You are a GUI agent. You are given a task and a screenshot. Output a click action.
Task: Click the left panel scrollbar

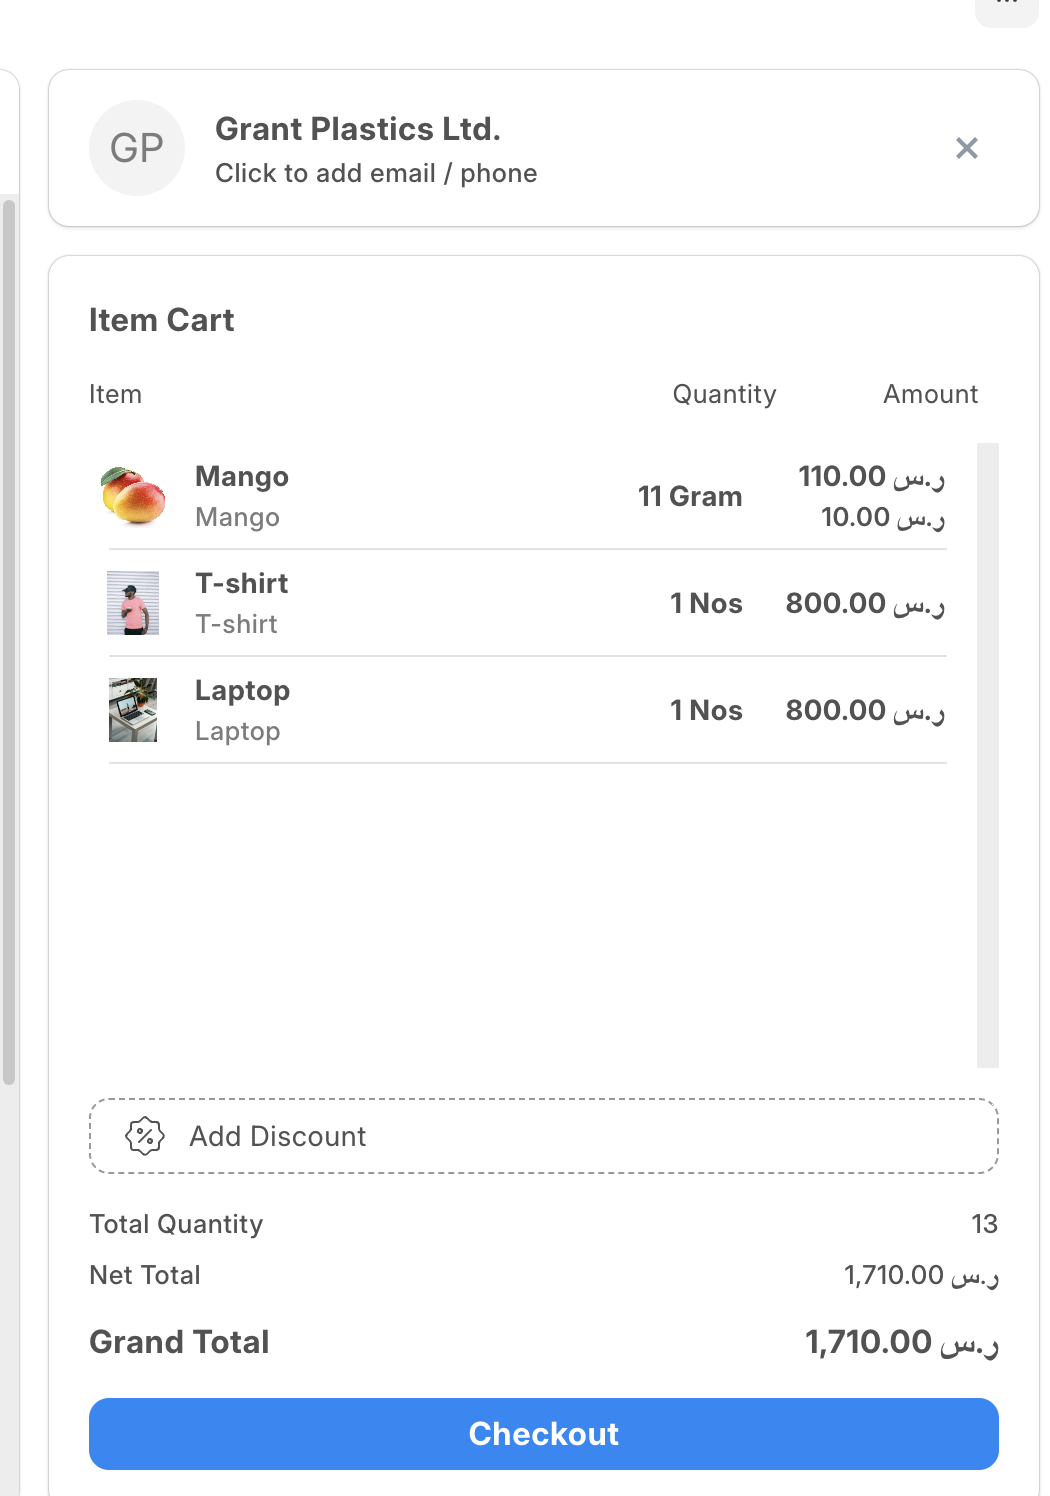click(x=9, y=640)
